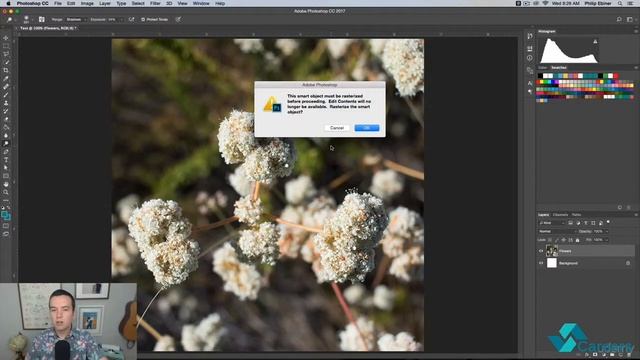Click the Create new layer icon
The height and width of the screenshot is (360, 640).
click(x=620, y=355)
